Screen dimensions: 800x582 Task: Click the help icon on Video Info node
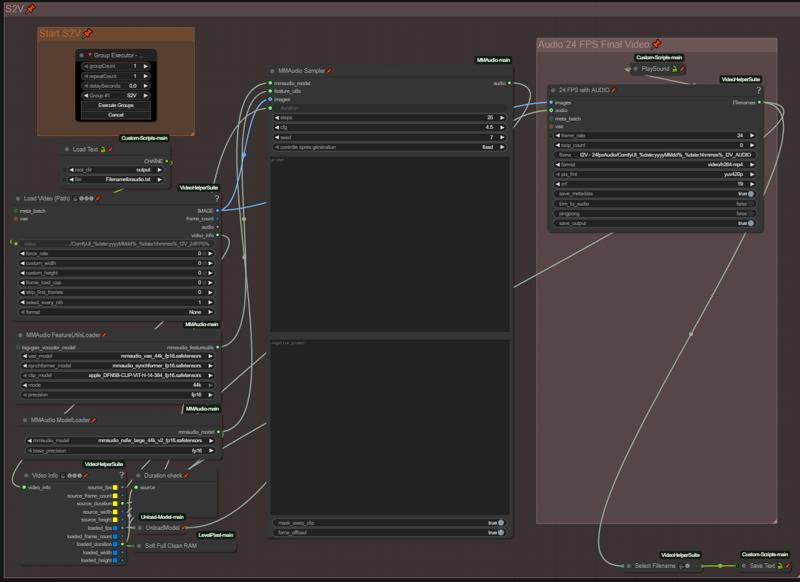(x=121, y=475)
